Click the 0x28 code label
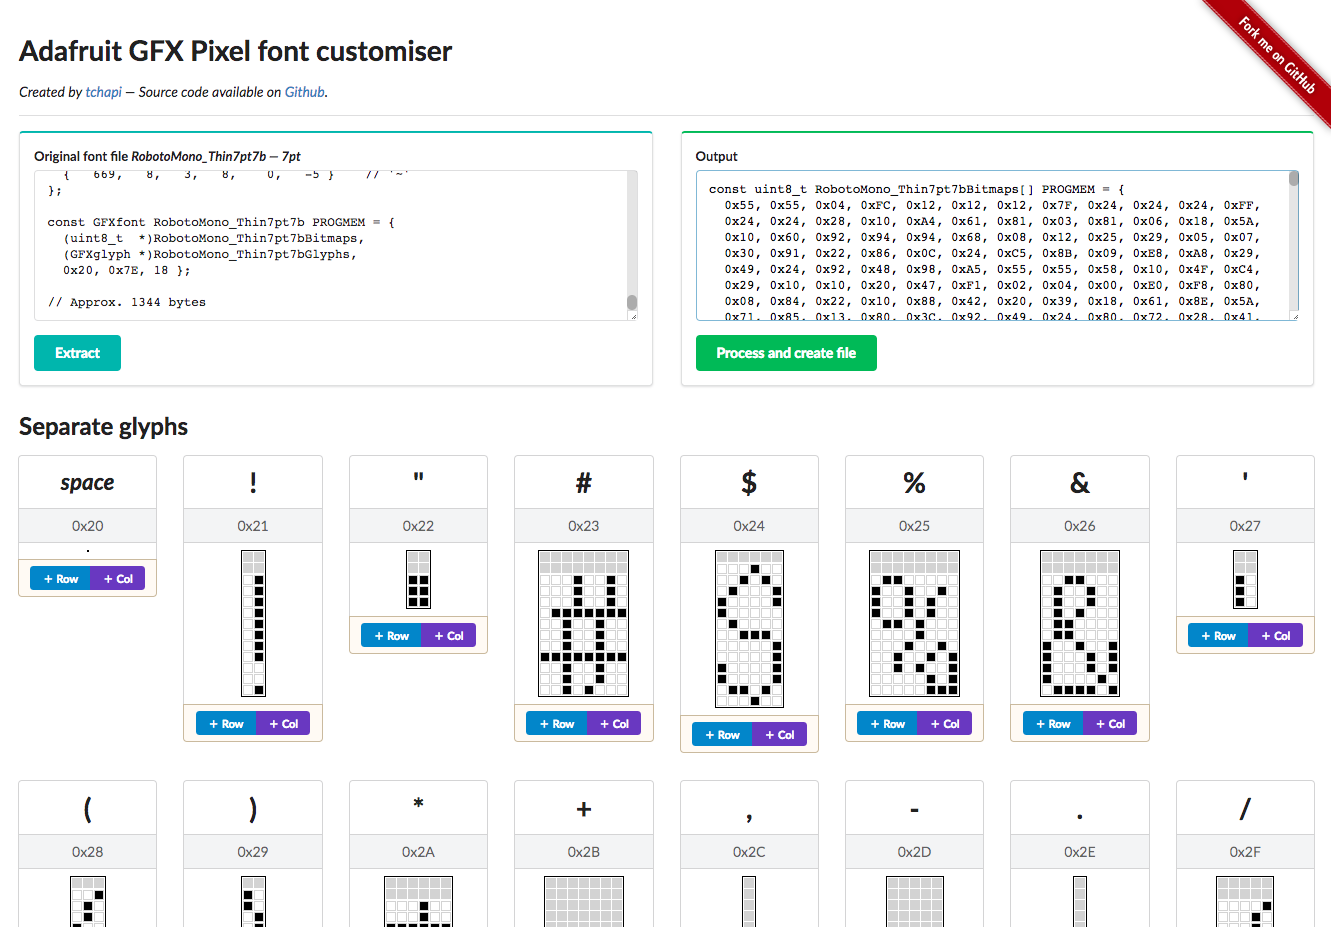1331x927 pixels. [x=87, y=852]
